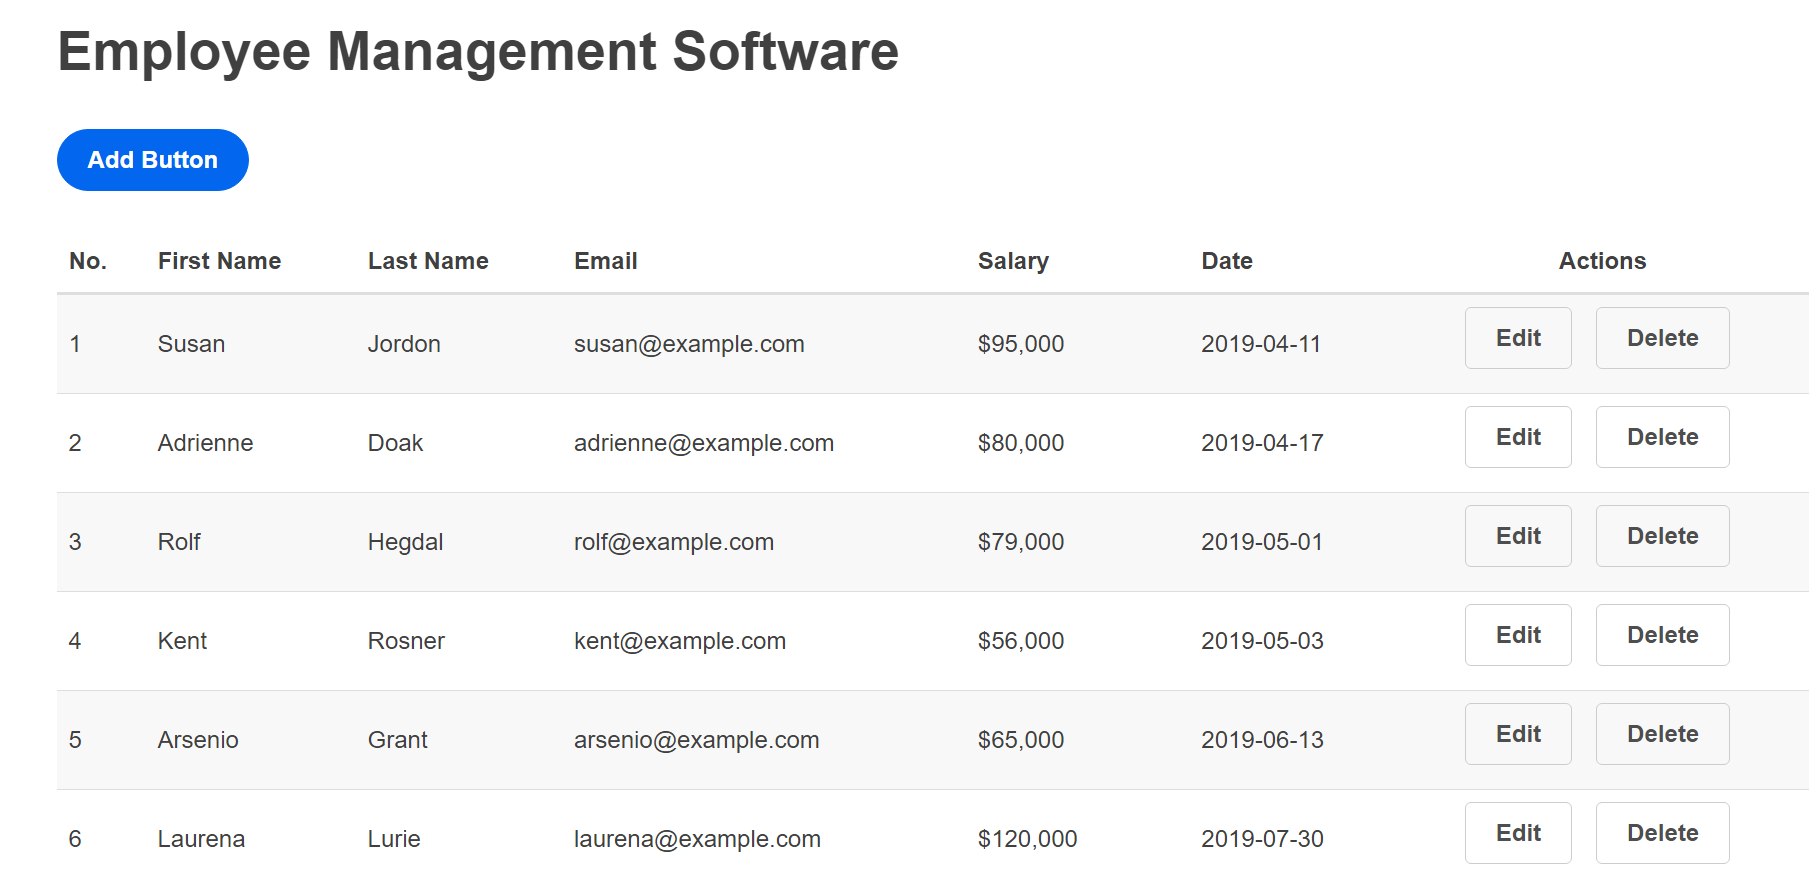Click the date 2019-04-11
Screen dimensions: 1816x871
pyautogui.click(x=1261, y=344)
